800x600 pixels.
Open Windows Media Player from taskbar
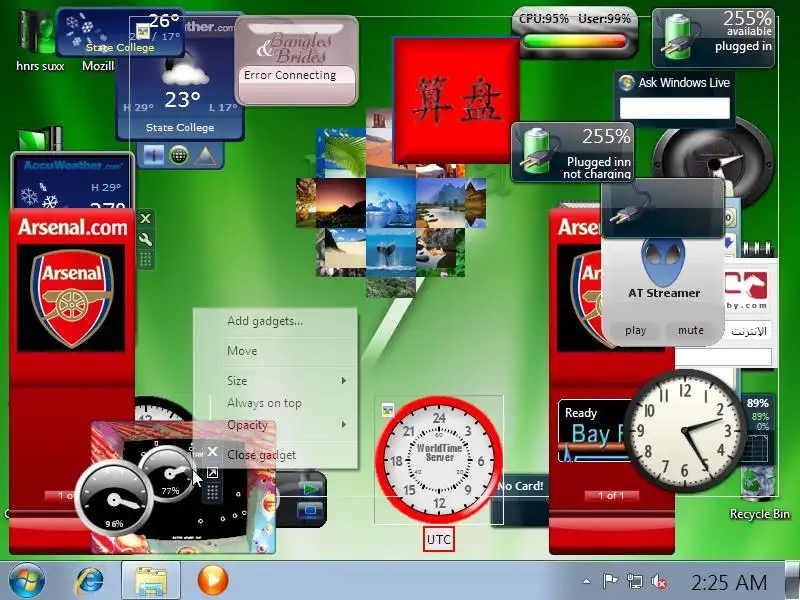pyautogui.click(x=213, y=581)
